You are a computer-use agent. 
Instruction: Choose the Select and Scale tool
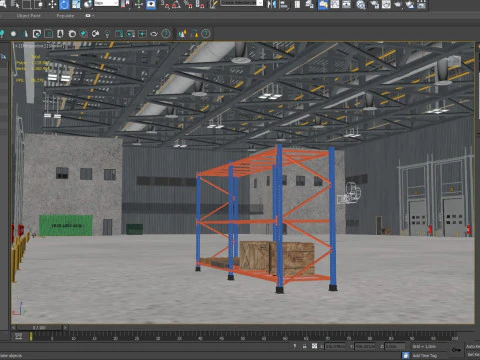point(76,4)
